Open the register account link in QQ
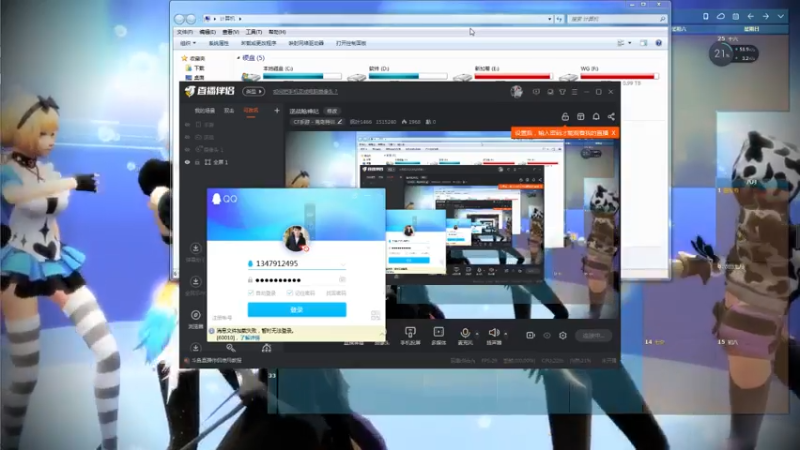The width and height of the screenshot is (800, 450). tap(222, 317)
